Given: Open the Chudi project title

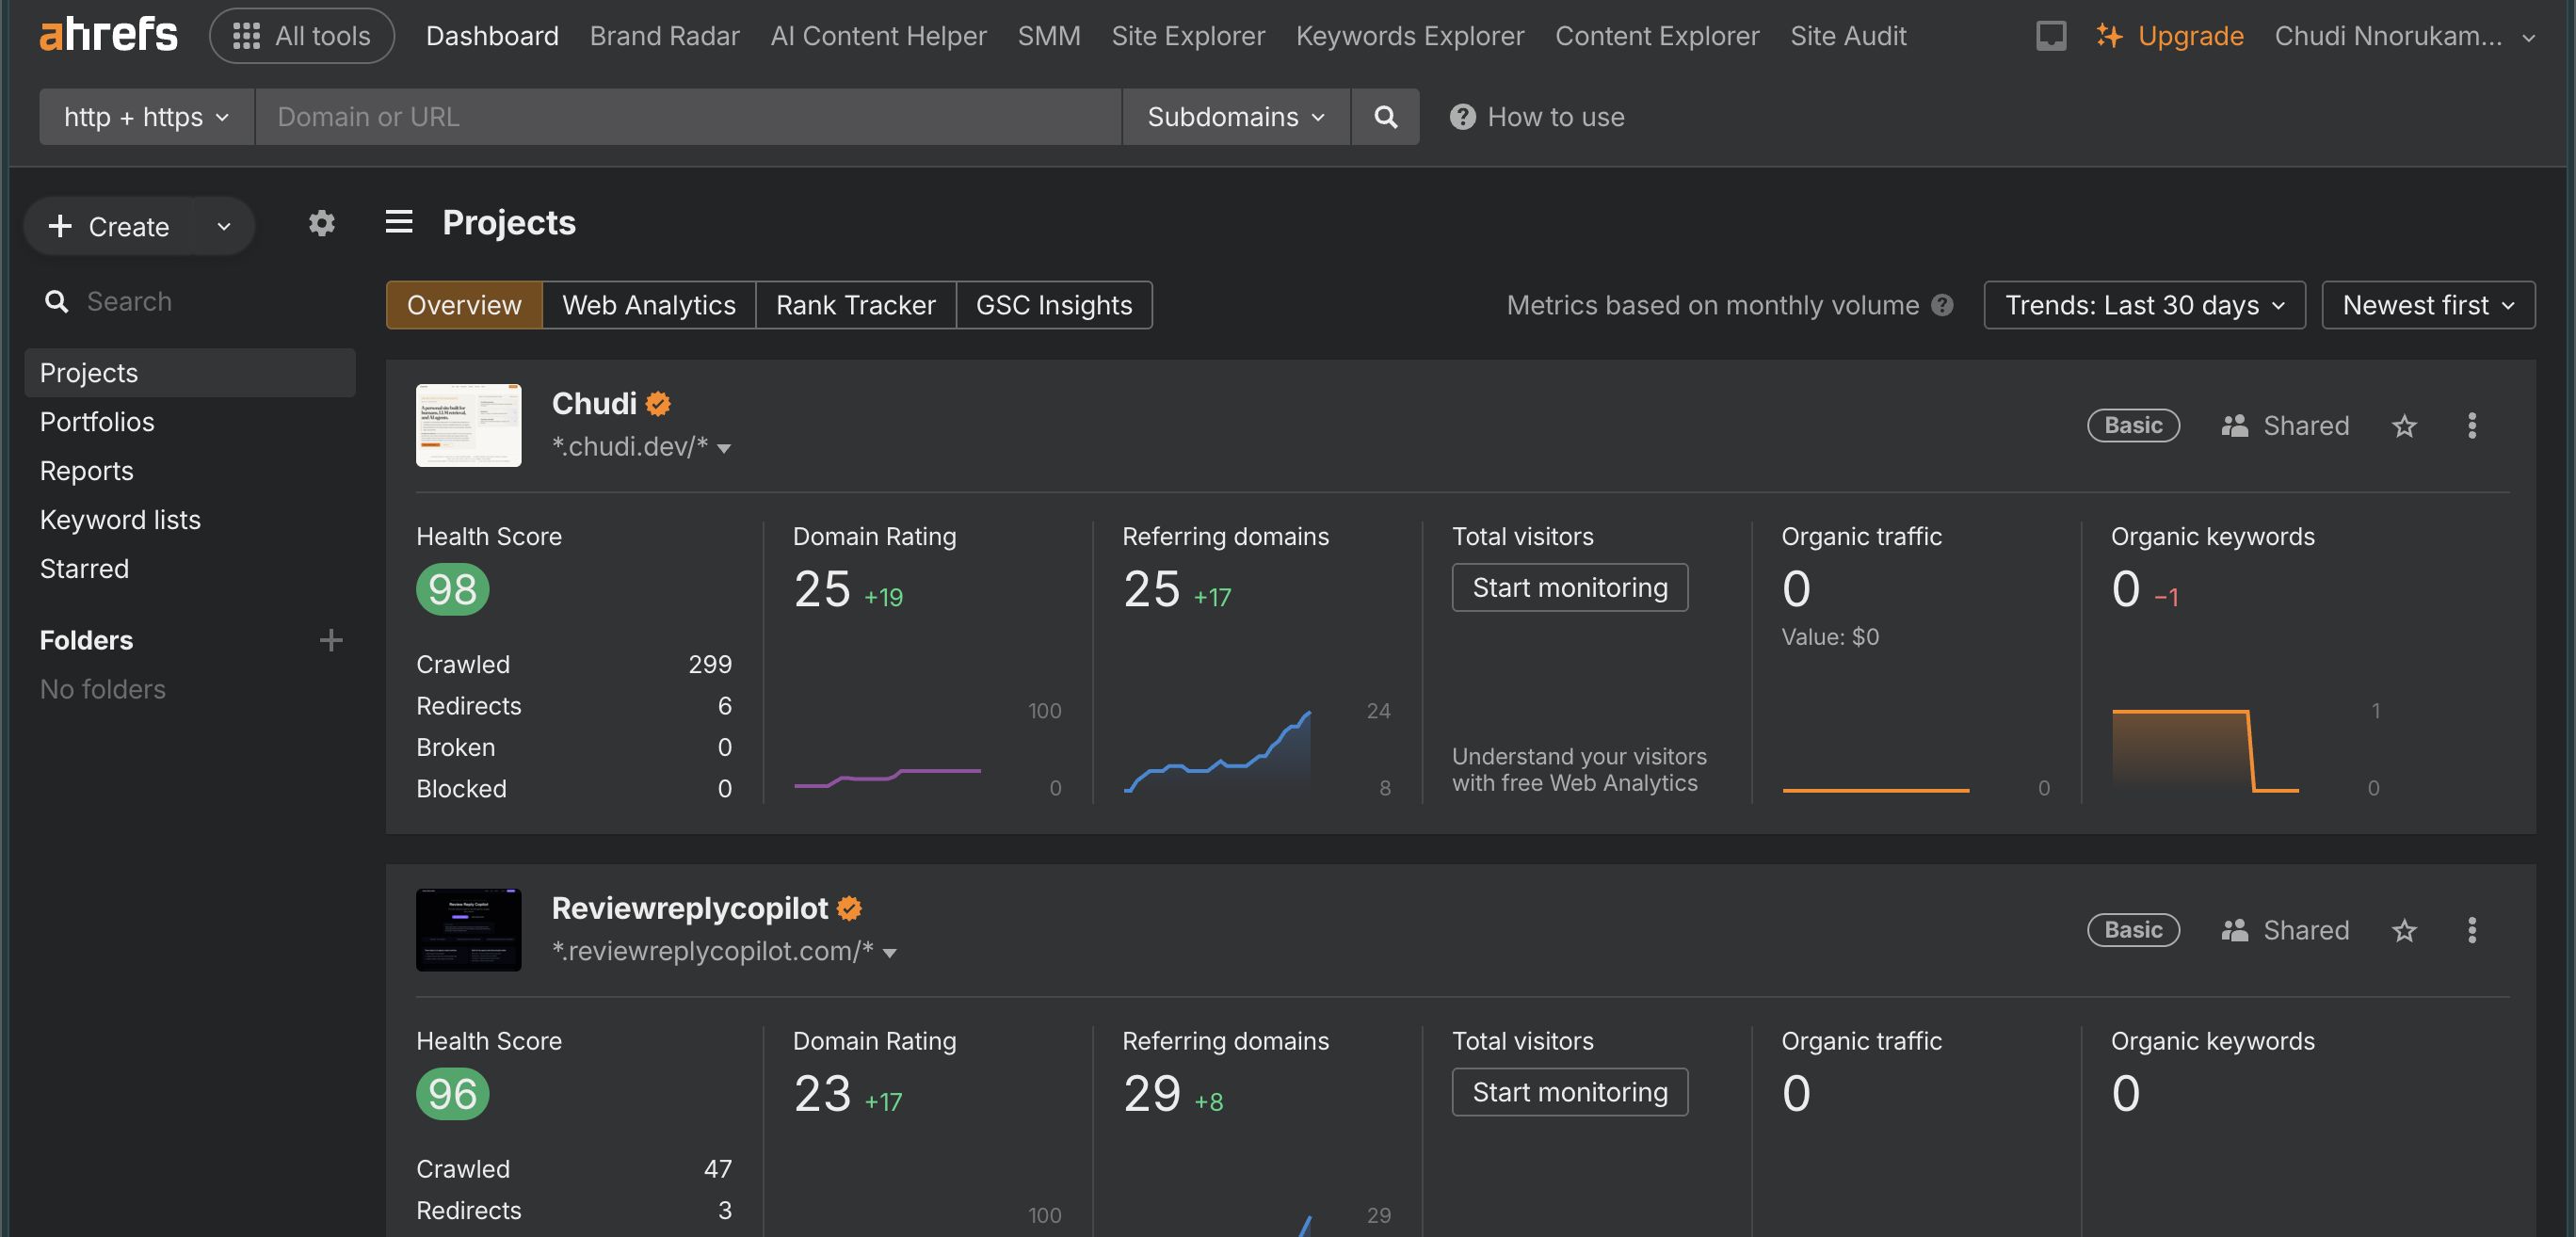Looking at the screenshot, I should 594,403.
